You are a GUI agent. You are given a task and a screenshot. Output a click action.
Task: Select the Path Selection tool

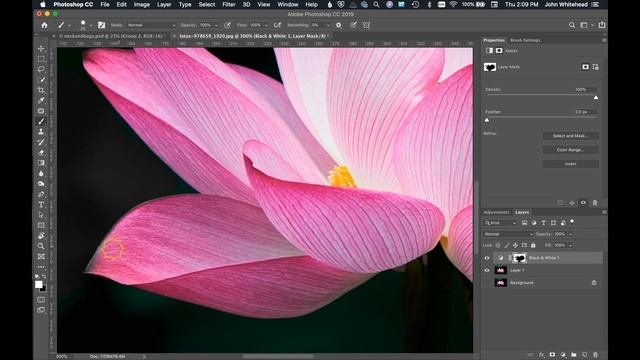[x=41, y=215]
